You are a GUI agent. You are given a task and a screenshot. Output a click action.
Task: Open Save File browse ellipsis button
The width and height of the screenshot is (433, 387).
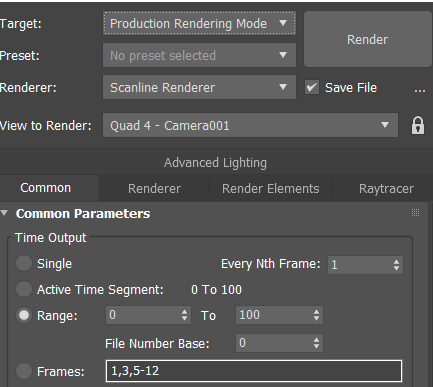click(x=420, y=88)
